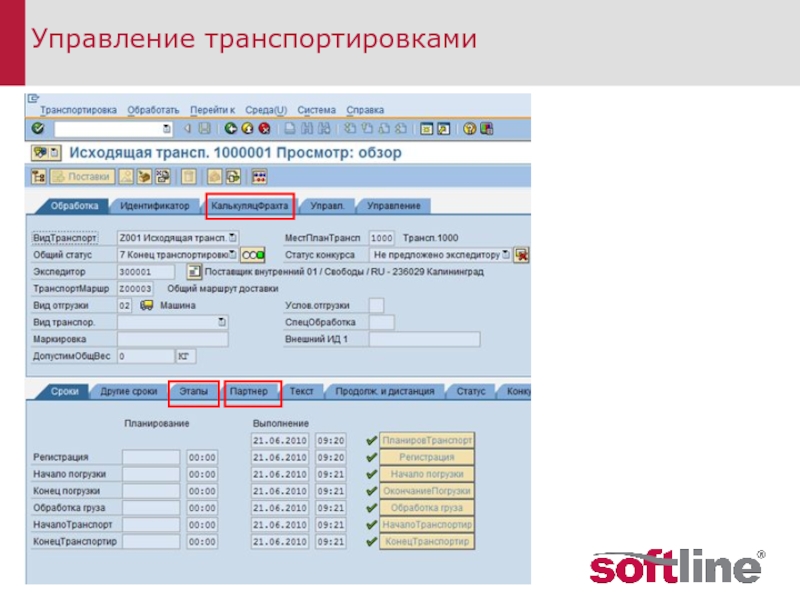Click the red Cancel icon
The height and width of the screenshot is (600, 800).
264,129
